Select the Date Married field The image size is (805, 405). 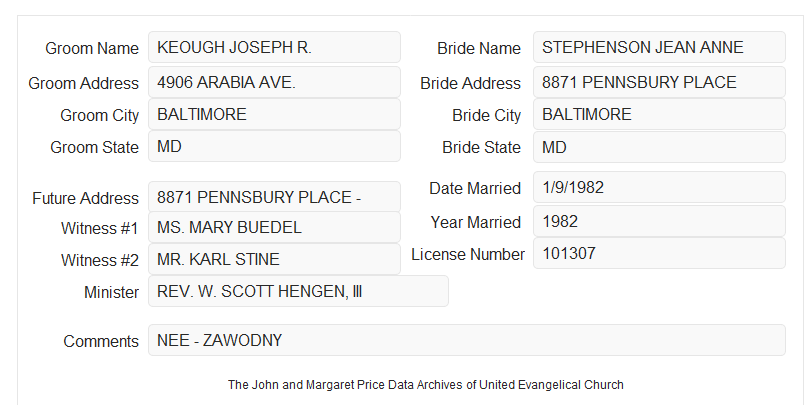coord(659,187)
